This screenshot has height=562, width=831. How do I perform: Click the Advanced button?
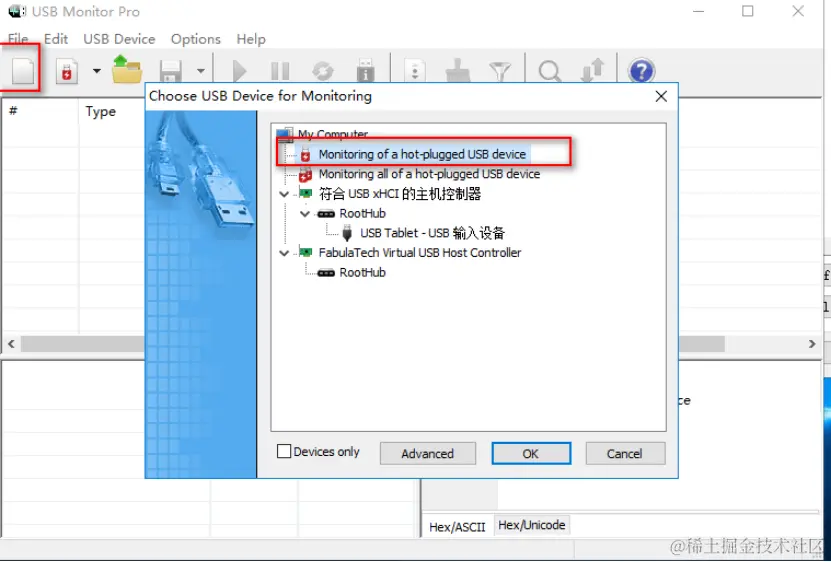(428, 454)
